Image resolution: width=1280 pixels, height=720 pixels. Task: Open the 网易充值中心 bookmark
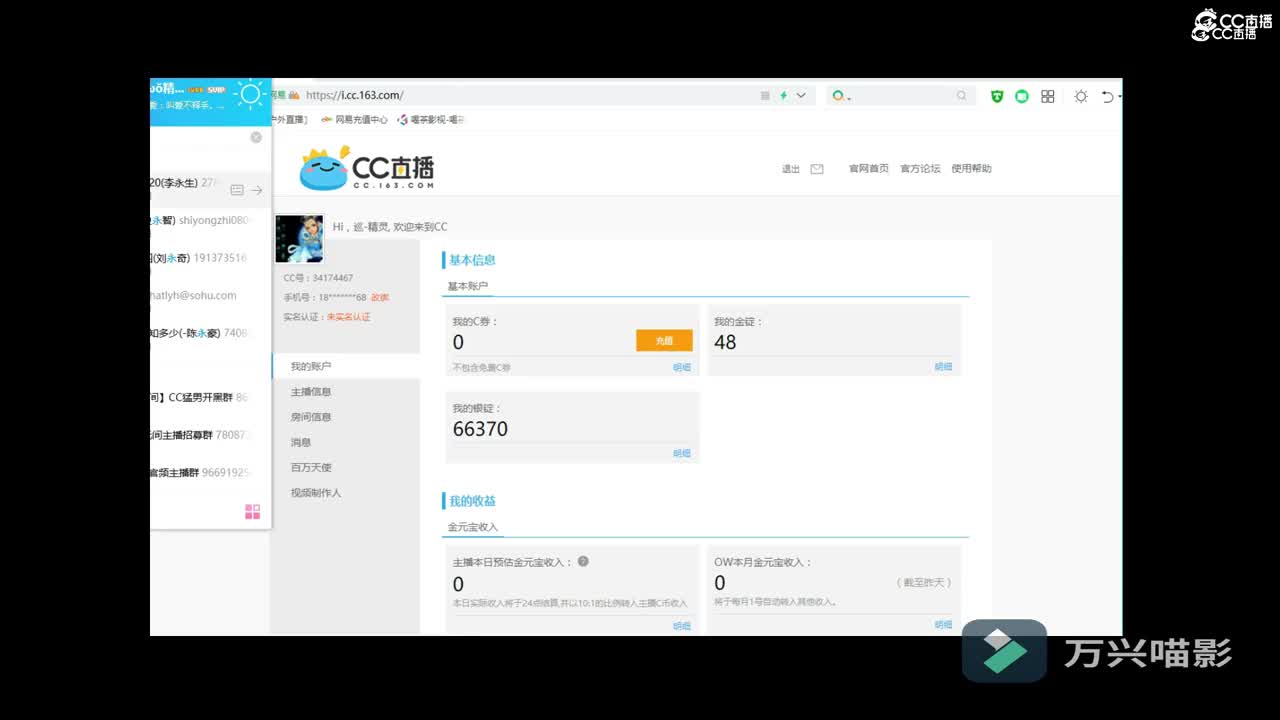[x=354, y=119]
